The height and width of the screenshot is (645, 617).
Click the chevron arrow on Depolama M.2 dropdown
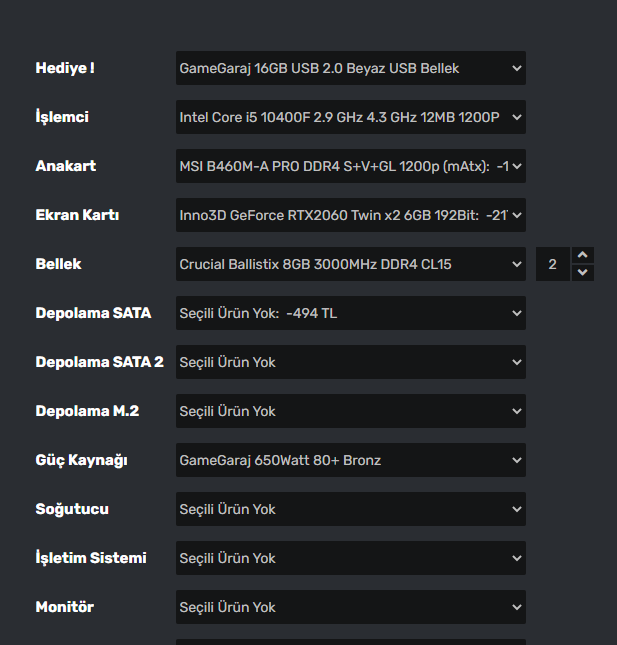(516, 411)
